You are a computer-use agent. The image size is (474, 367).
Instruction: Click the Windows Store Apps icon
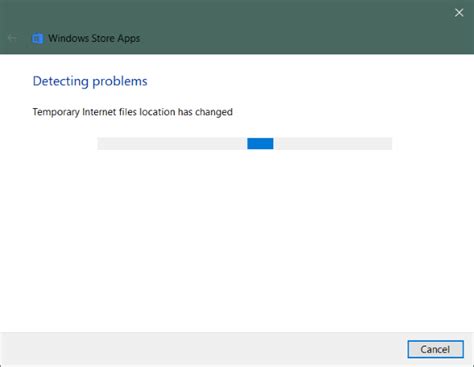(x=37, y=38)
